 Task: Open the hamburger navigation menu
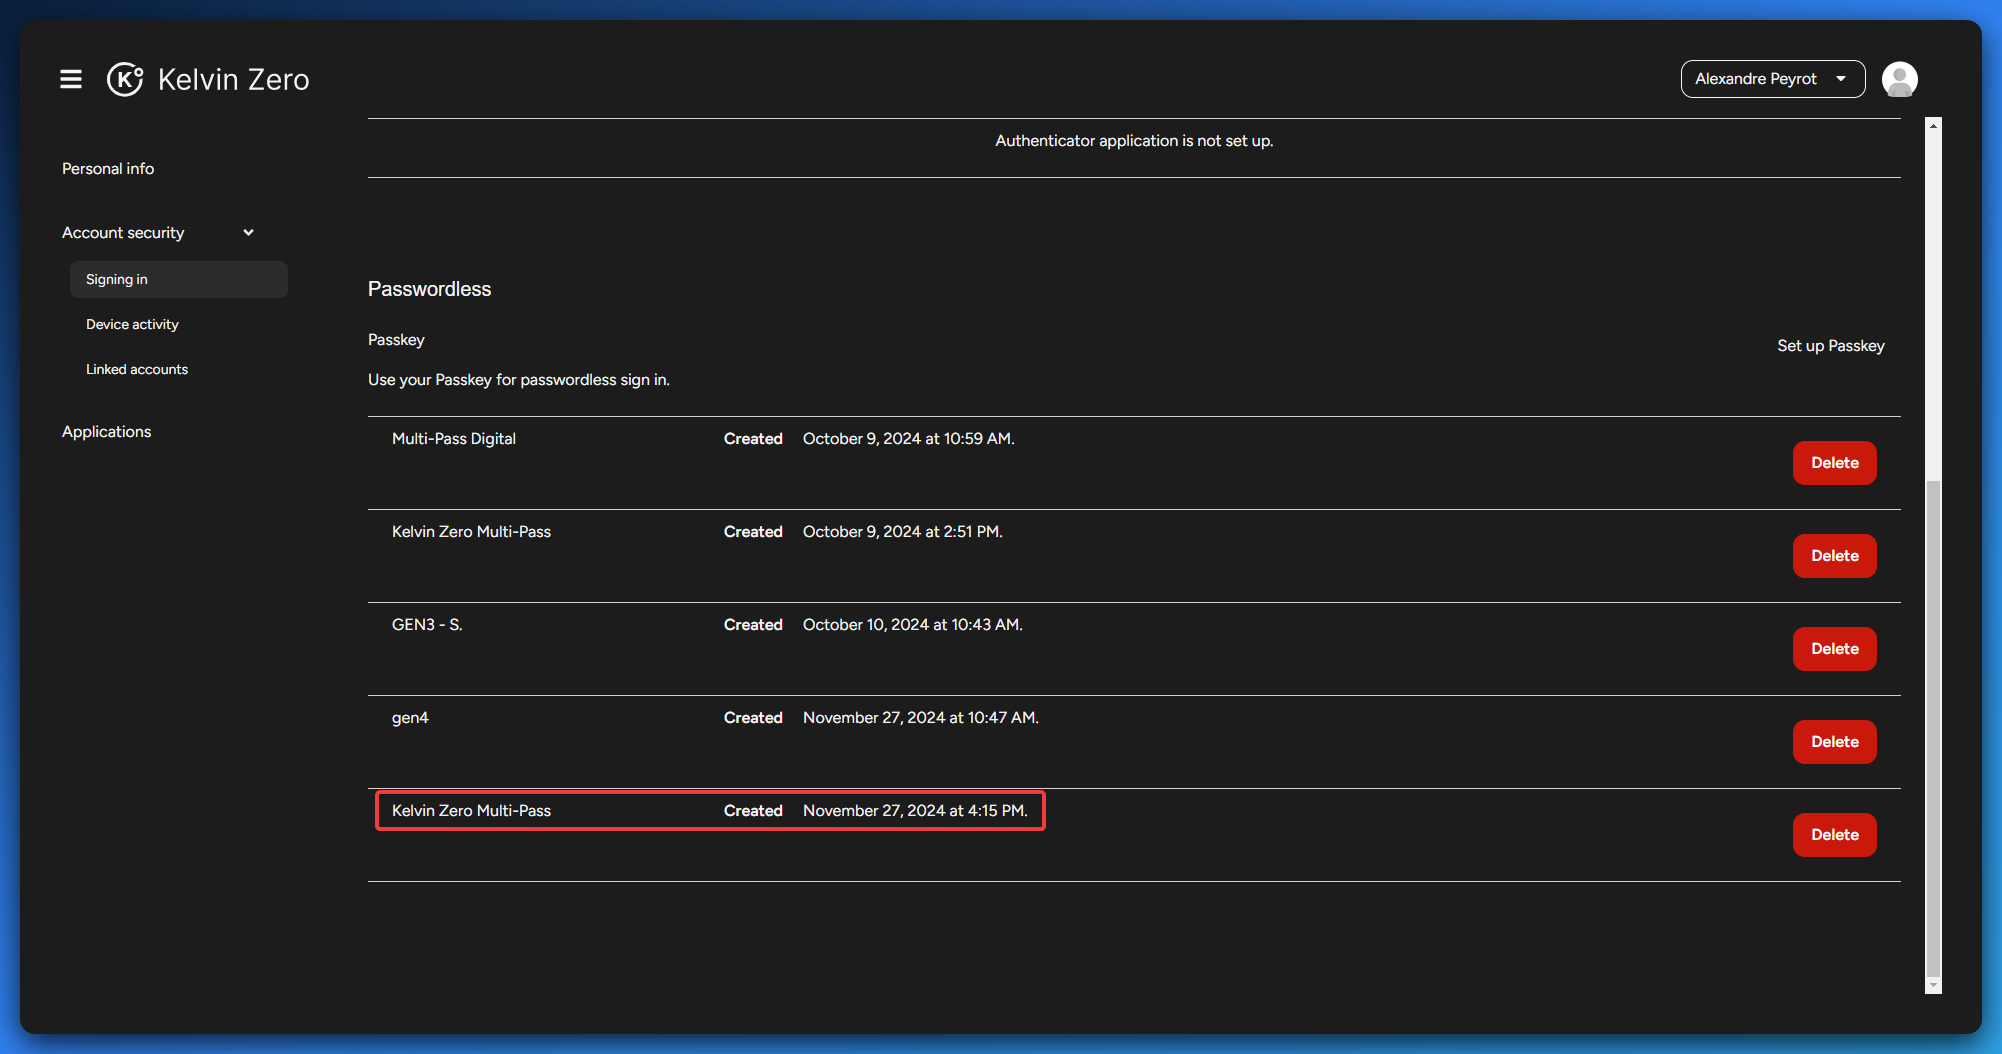point(71,79)
